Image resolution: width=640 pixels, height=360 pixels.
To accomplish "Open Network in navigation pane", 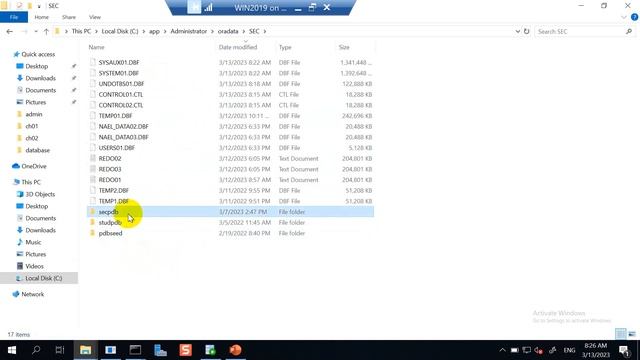I will pyautogui.click(x=32, y=294).
